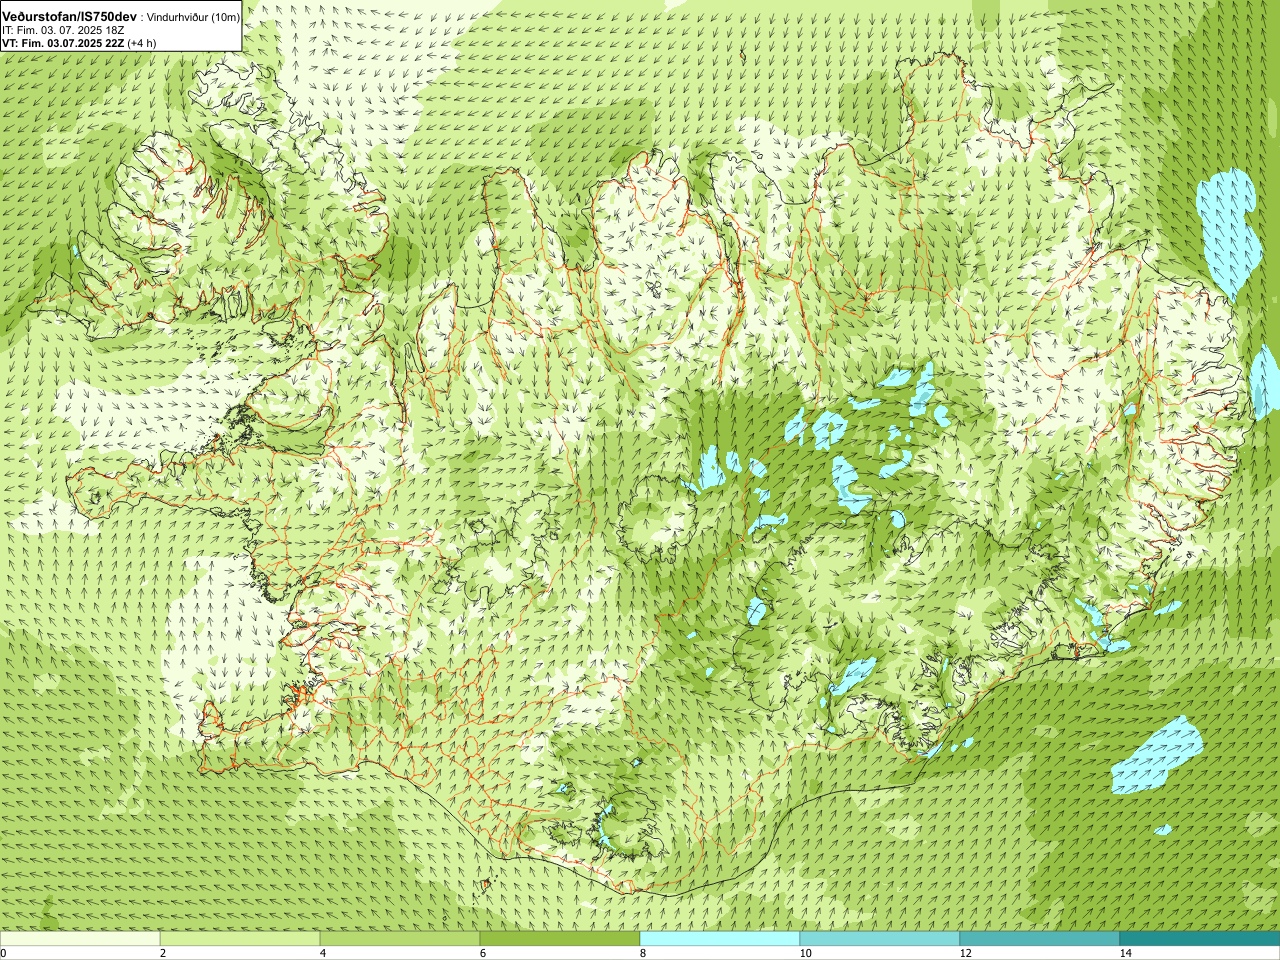The width and height of the screenshot is (1280, 960).
Task: Pick the palest 0–2 legend color band
Action: click(80, 939)
